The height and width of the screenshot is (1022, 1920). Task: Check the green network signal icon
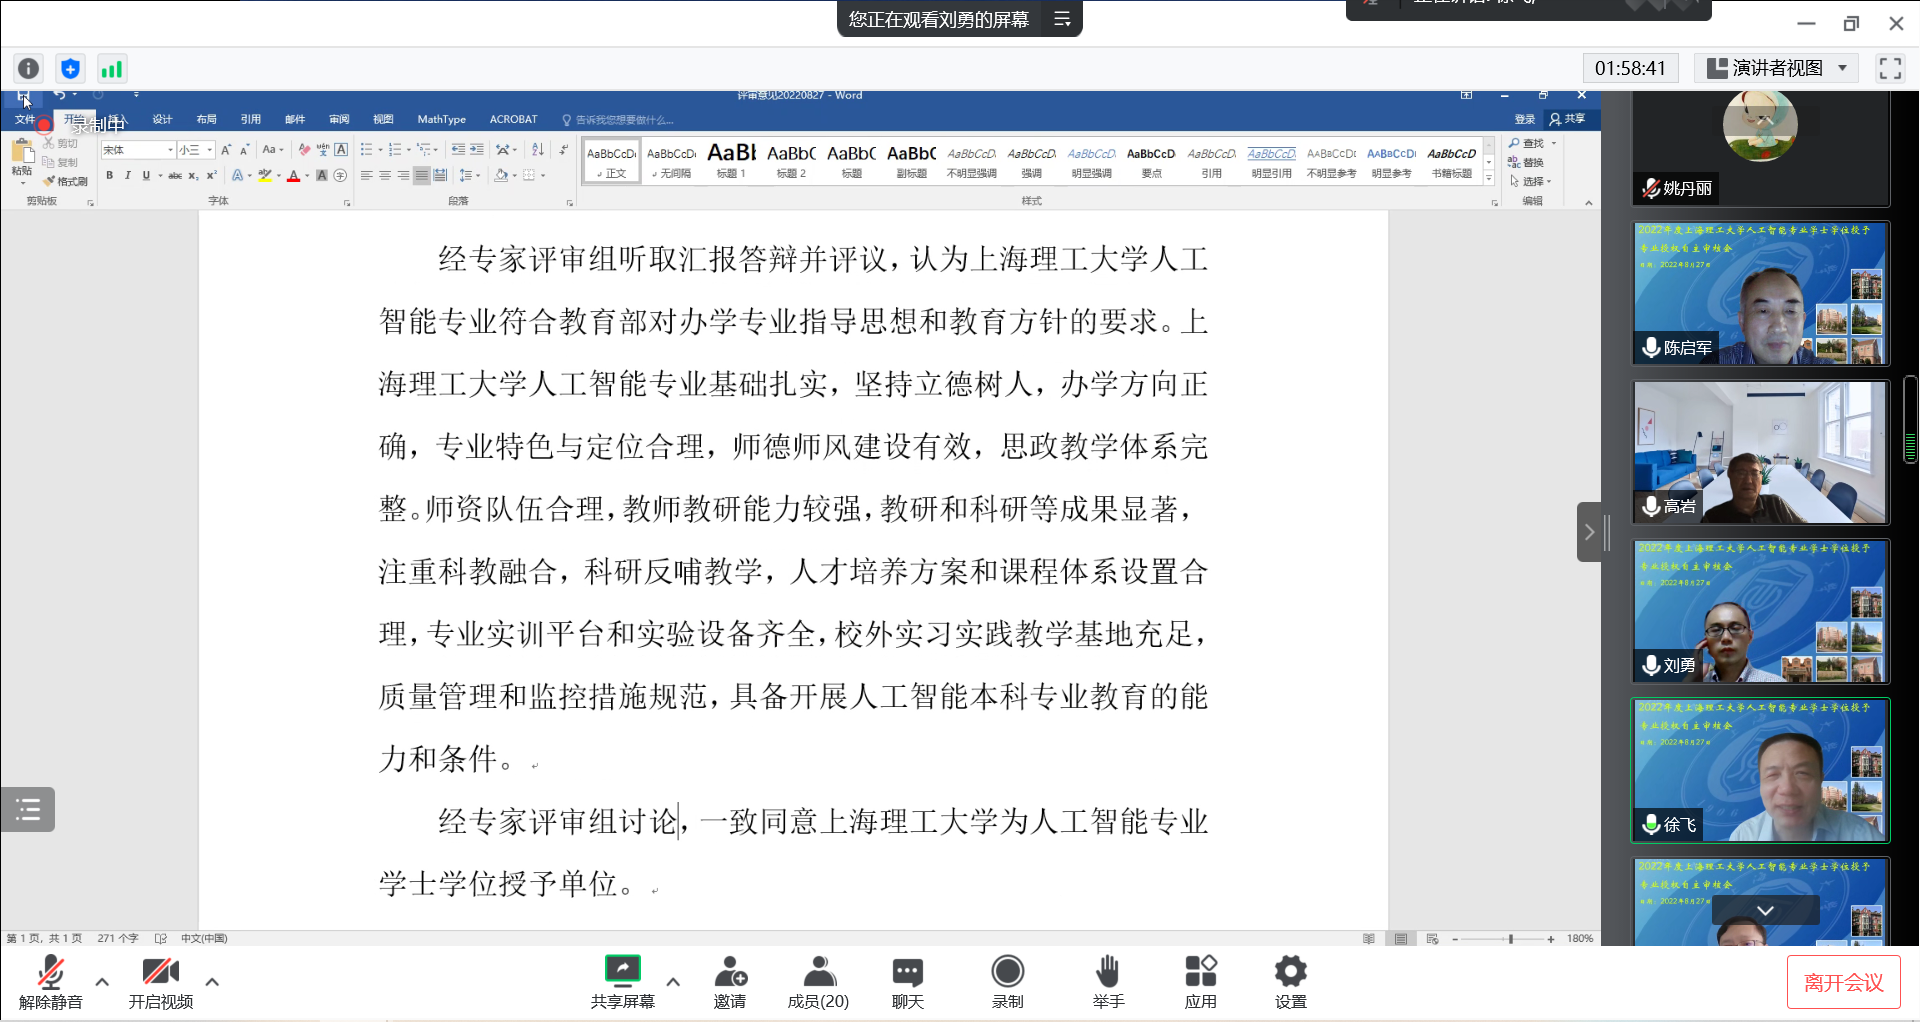[x=111, y=68]
